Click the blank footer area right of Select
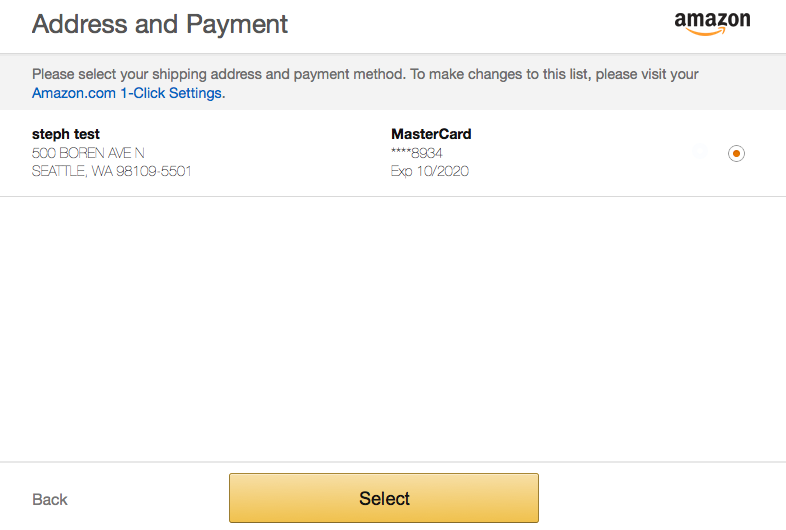The image size is (786, 530). coord(662,498)
